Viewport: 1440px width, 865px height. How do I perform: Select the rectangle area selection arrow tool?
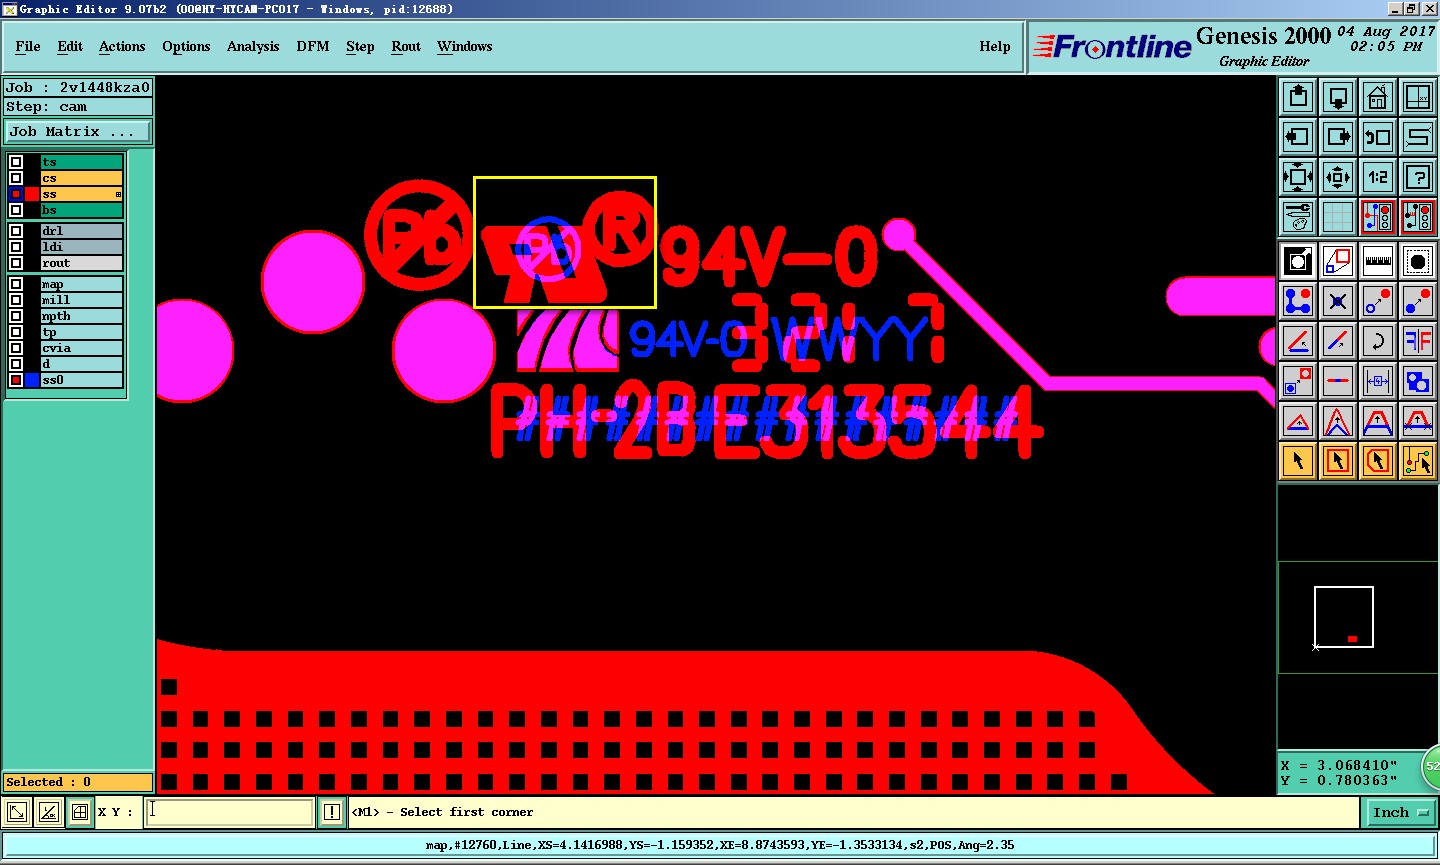1338,461
